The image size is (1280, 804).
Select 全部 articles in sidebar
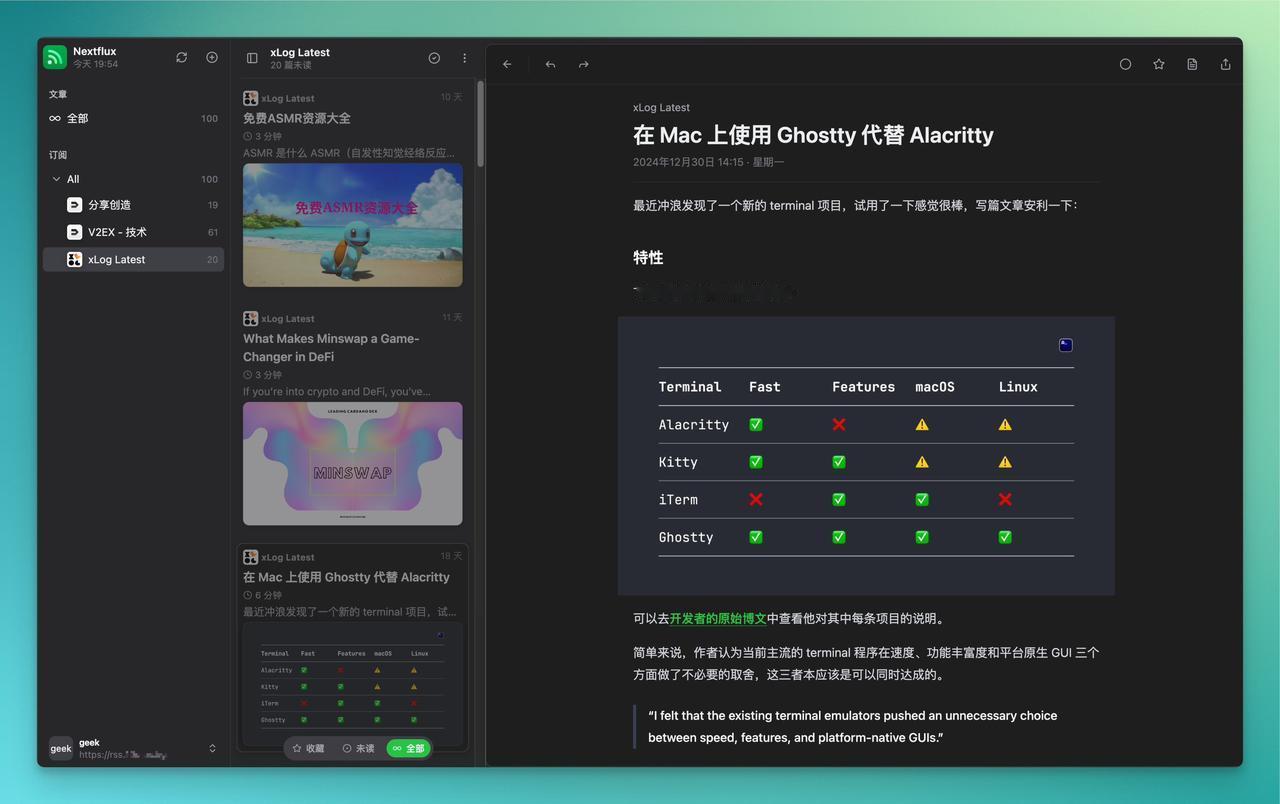[x=133, y=118]
